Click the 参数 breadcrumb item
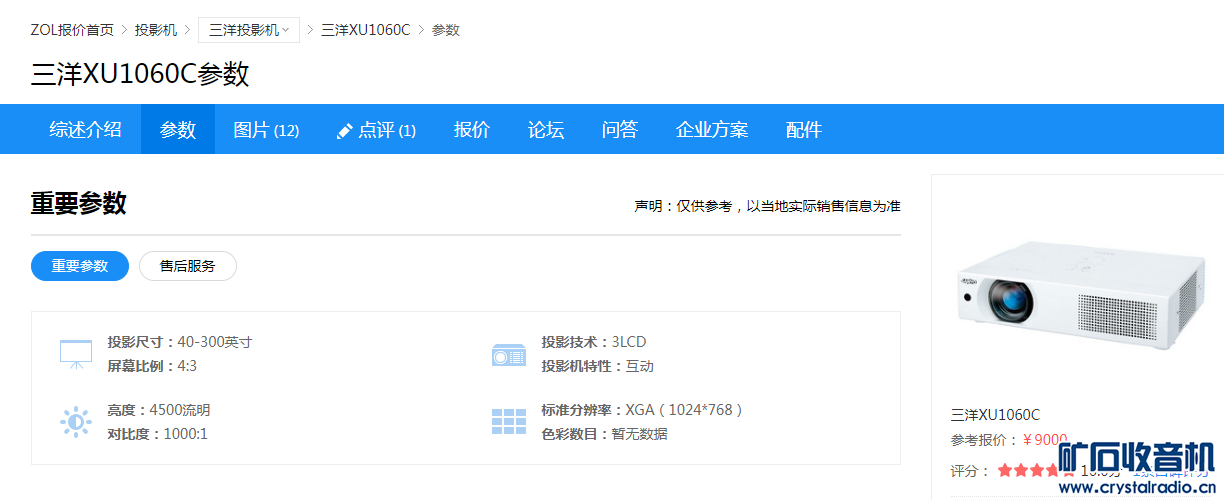Screen dimensions: 1224x500 446,30
